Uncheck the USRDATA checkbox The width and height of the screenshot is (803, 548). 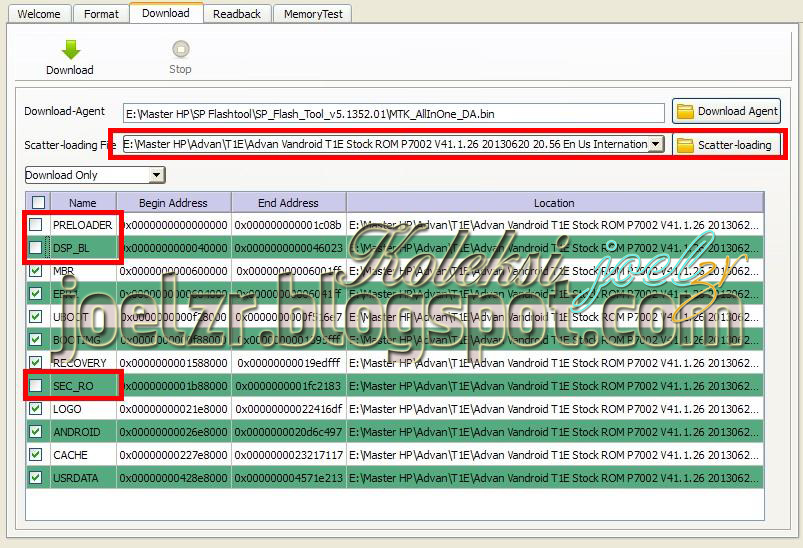pos(35,478)
